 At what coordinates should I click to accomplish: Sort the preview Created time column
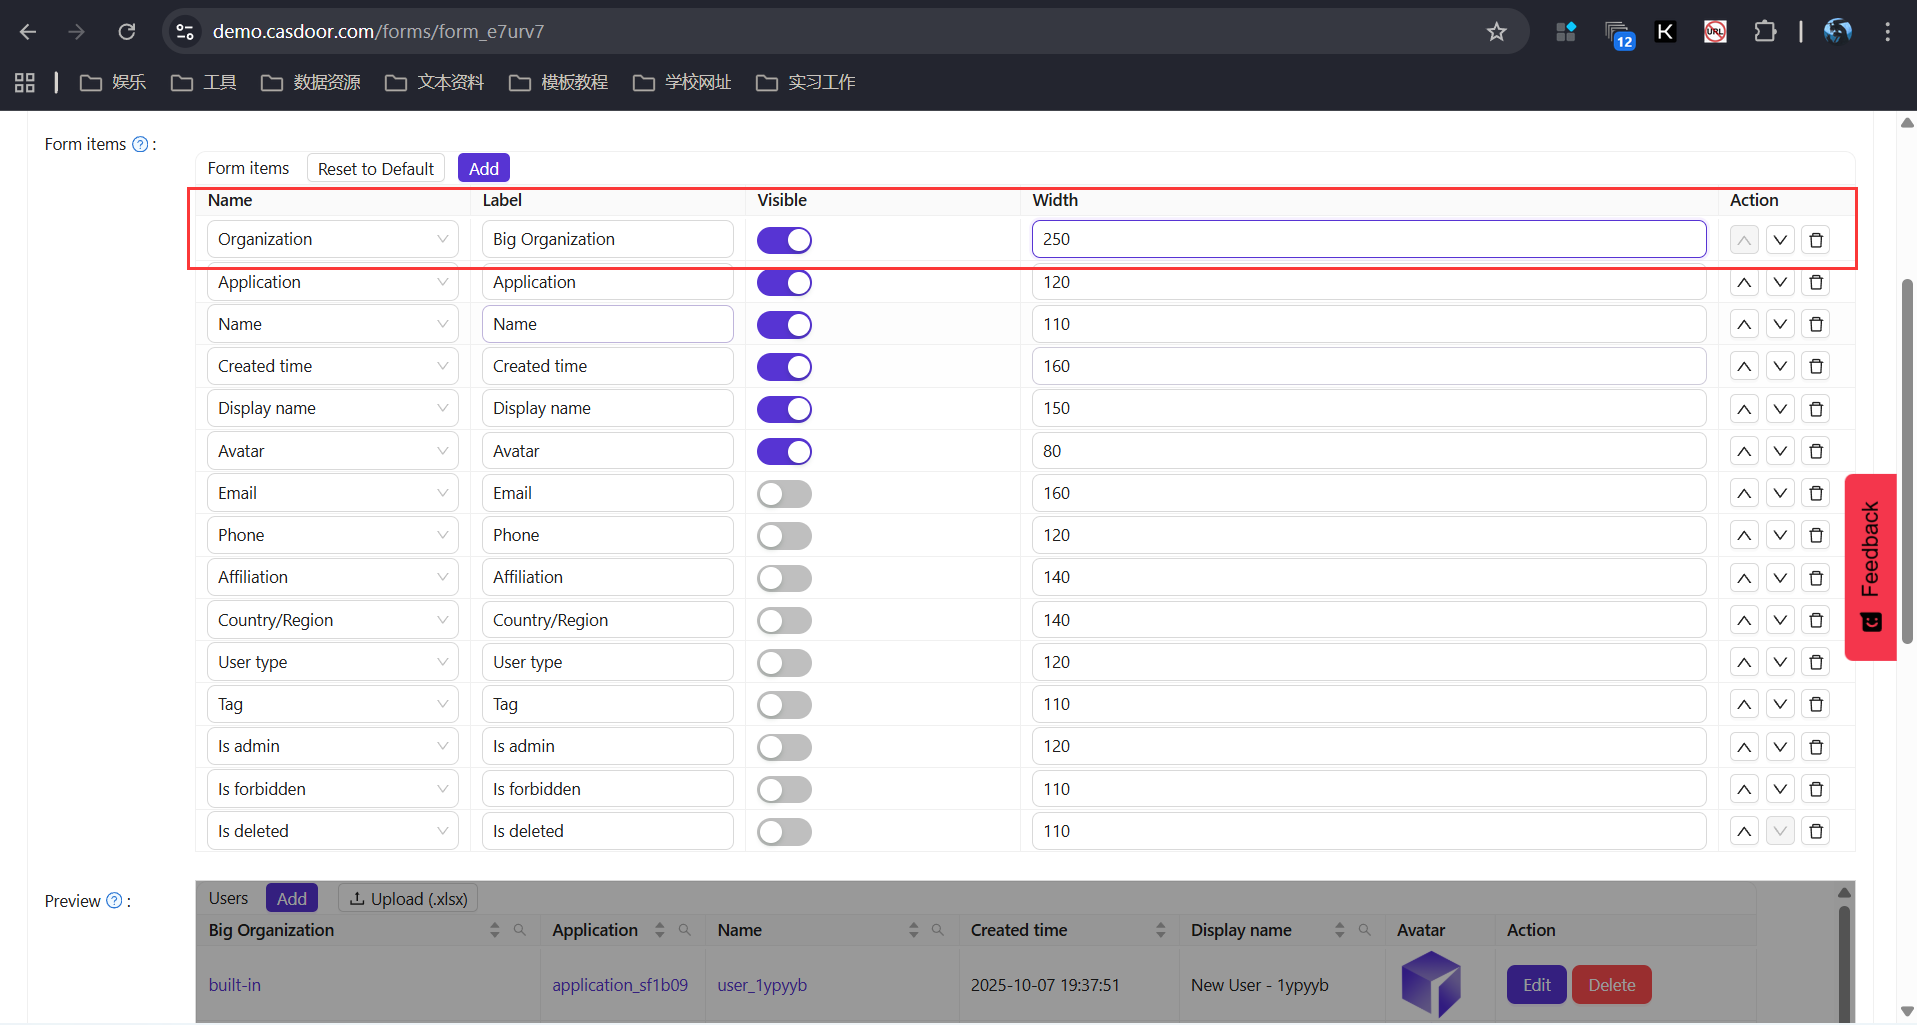(1160, 930)
